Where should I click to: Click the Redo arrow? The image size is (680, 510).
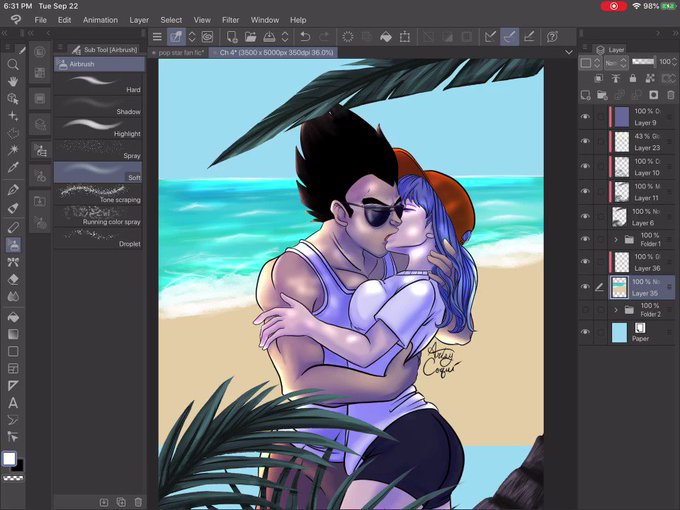pyautogui.click(x=324, y=37)
